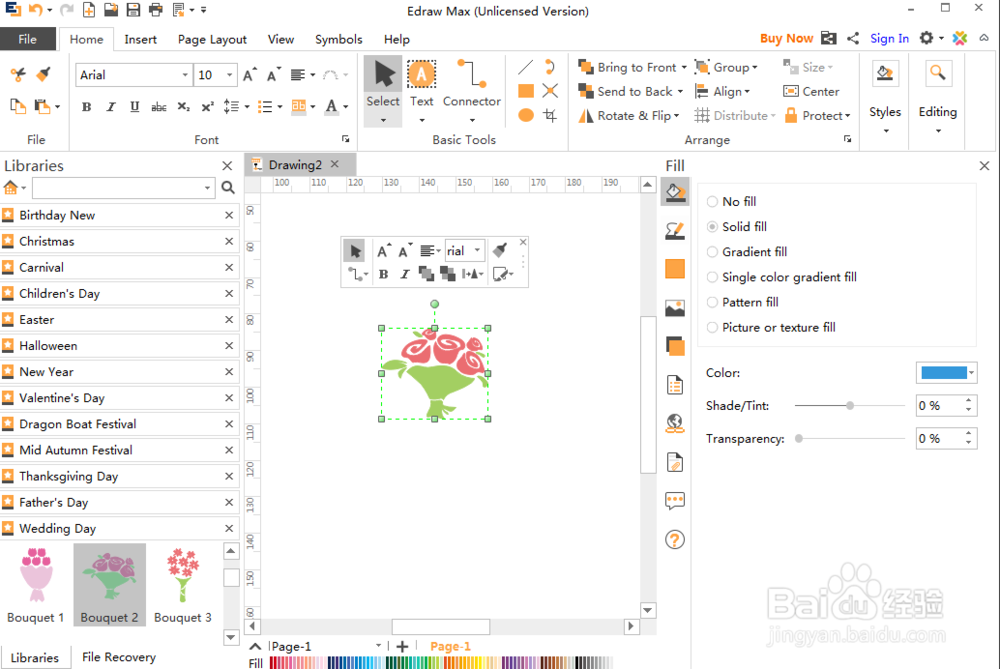Open the Fill color dropdown

pyautogui.click(x=972, y=373)
